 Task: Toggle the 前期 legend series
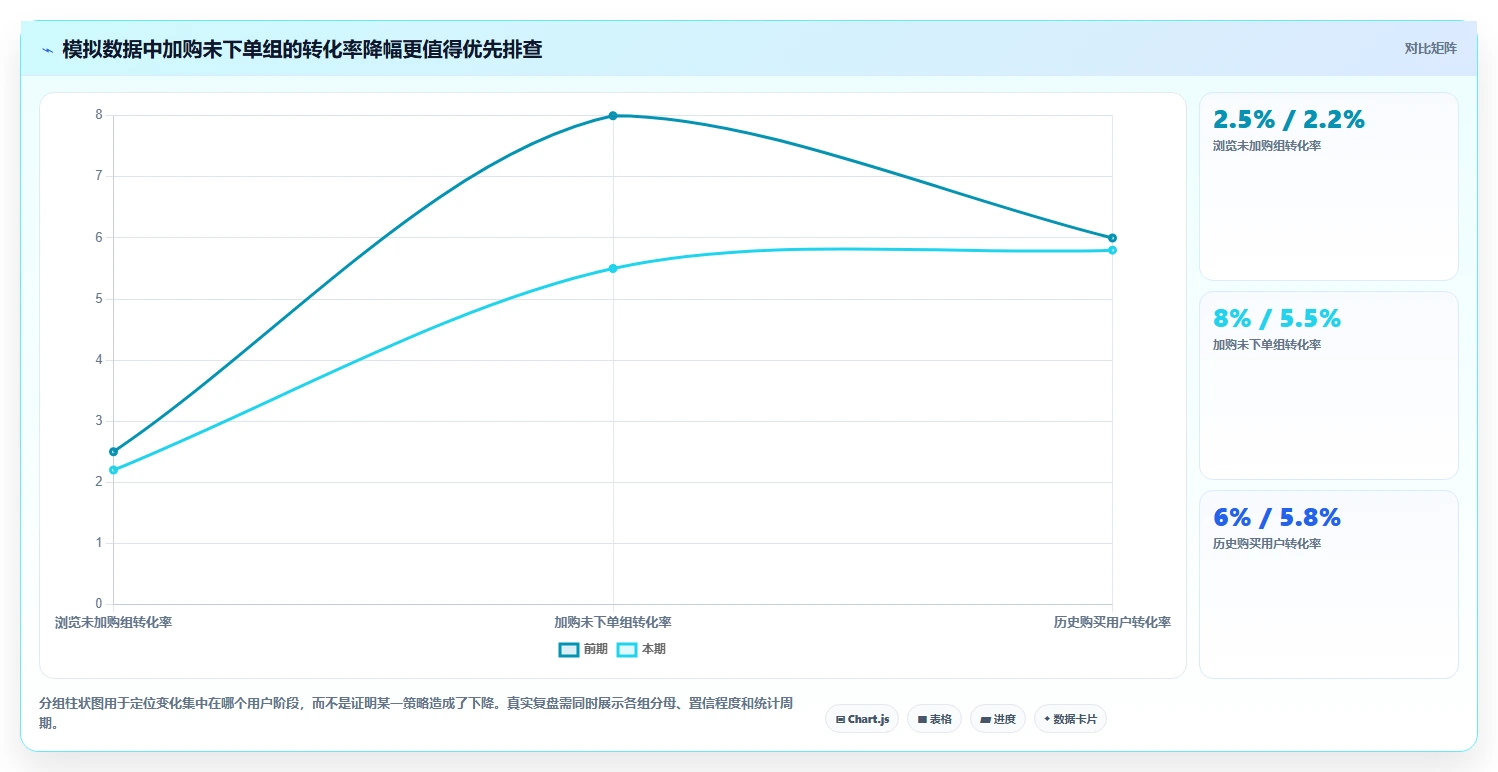click(x=583, y=649)
